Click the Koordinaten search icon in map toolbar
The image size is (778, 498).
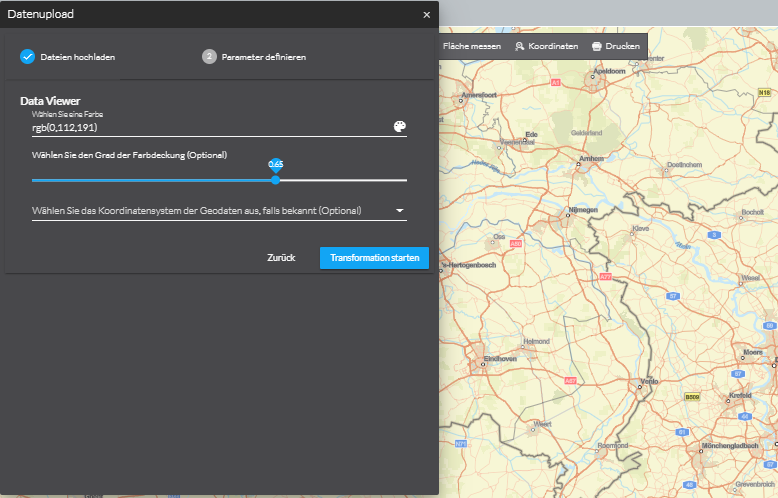pyautogui.click(x=519, y=46)
